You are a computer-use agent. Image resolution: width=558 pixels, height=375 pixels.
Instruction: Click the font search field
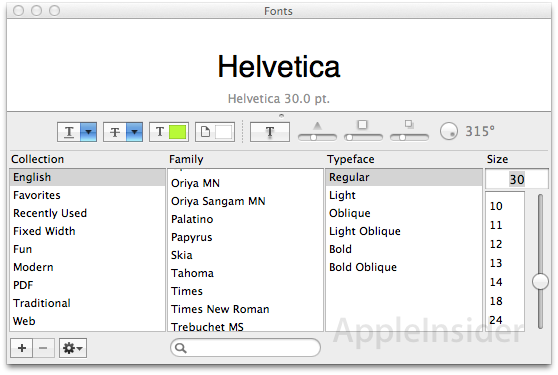246,348
